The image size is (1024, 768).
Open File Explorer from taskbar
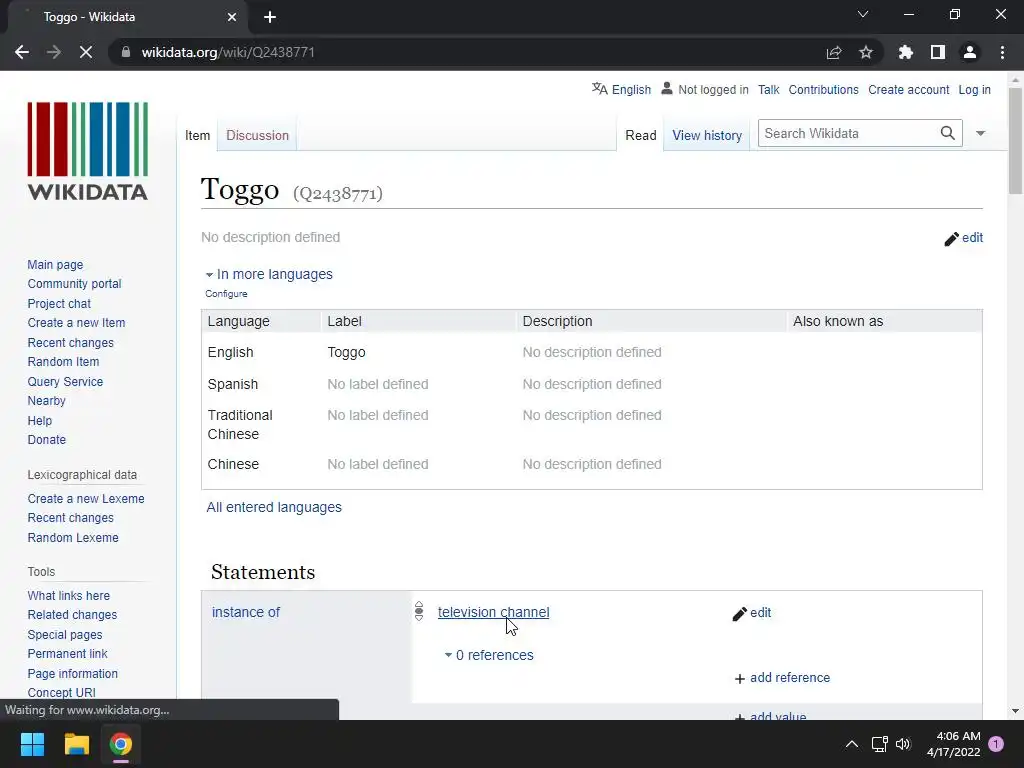click(76, 744)
